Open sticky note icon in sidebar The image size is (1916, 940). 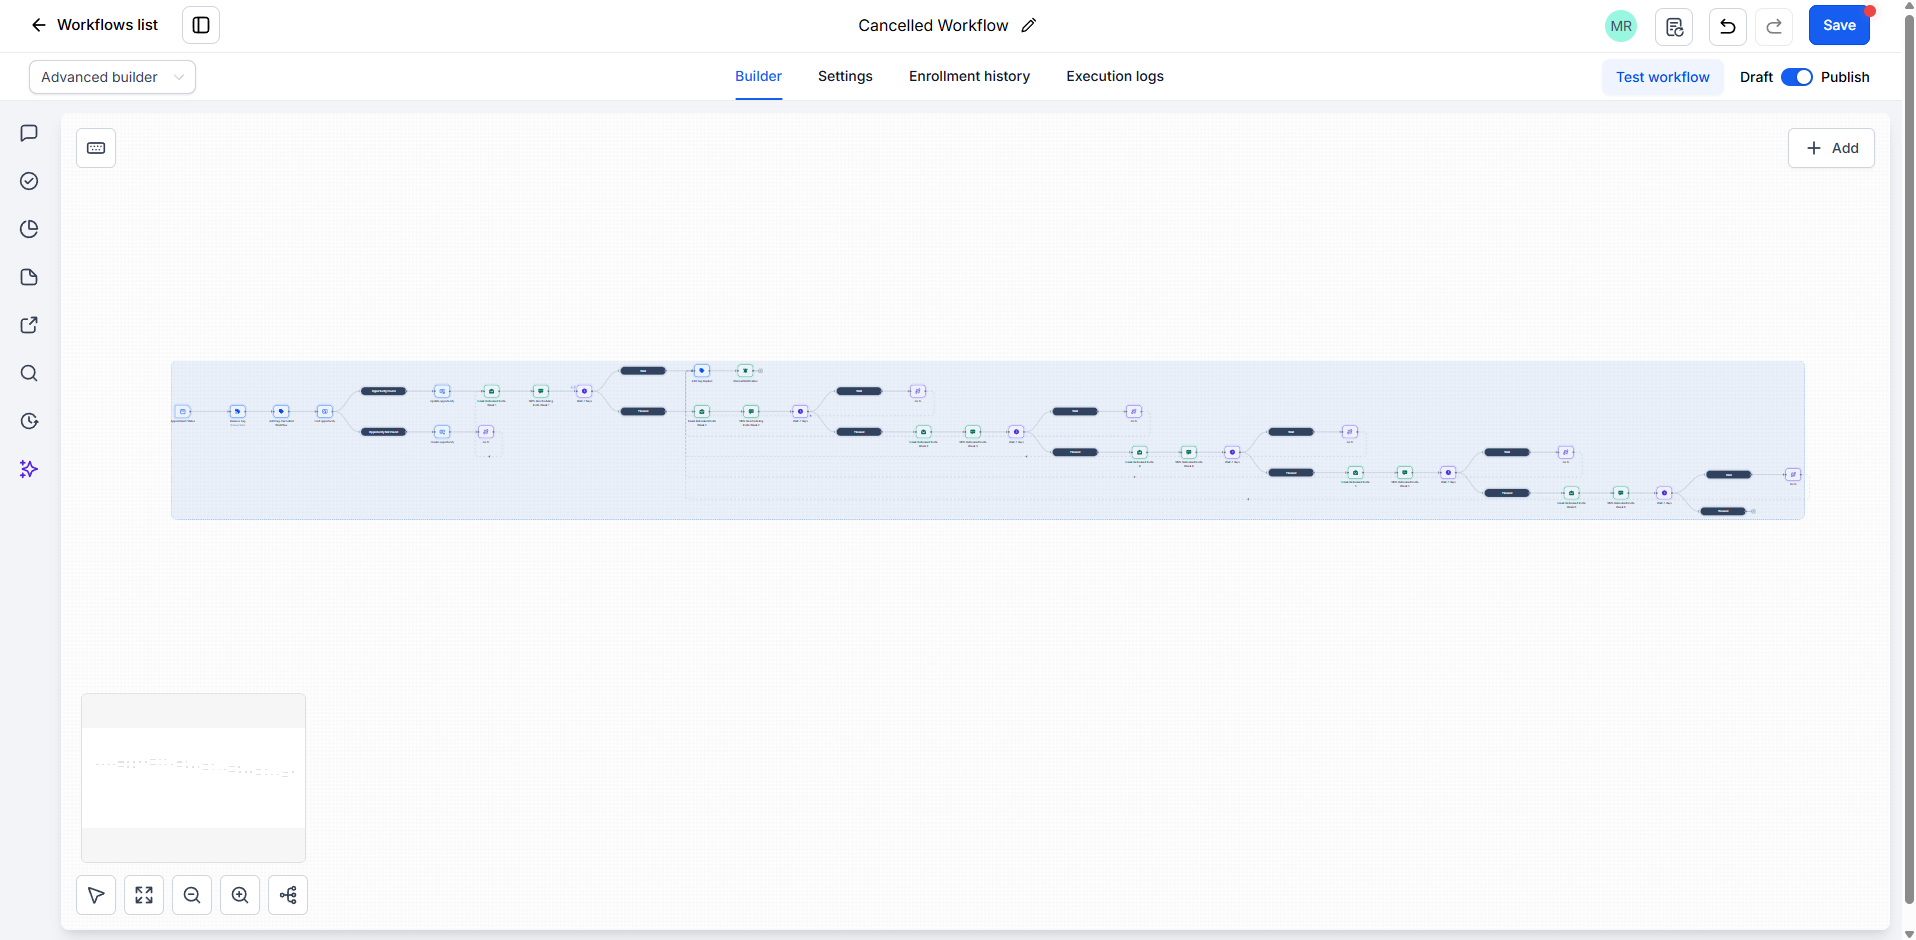[x=29, y=277]
